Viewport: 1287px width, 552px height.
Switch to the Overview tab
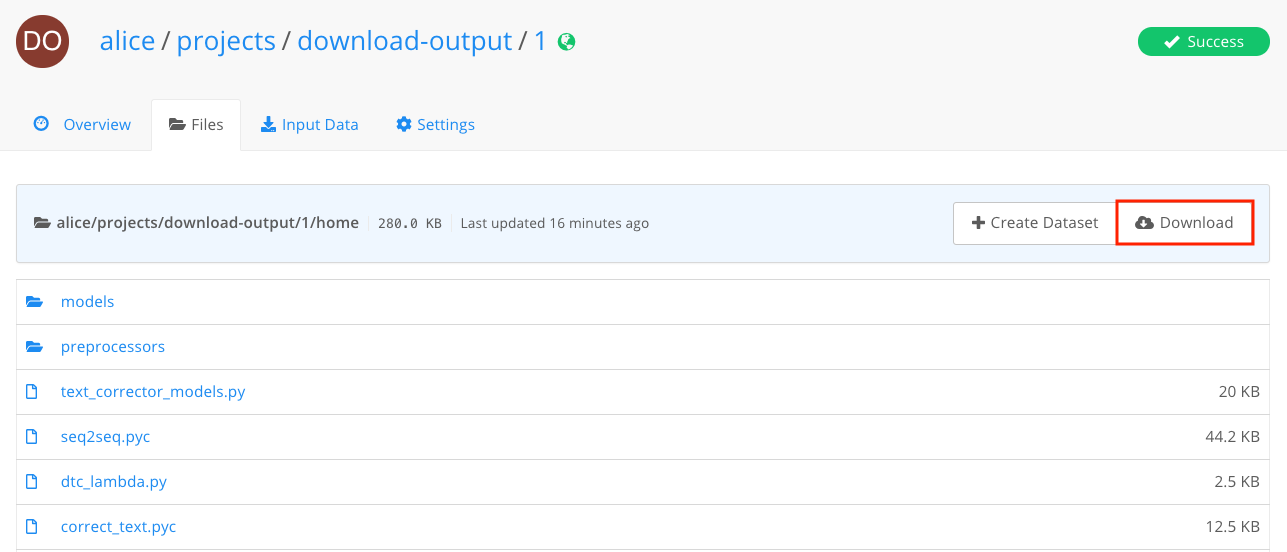click(82, 125)
